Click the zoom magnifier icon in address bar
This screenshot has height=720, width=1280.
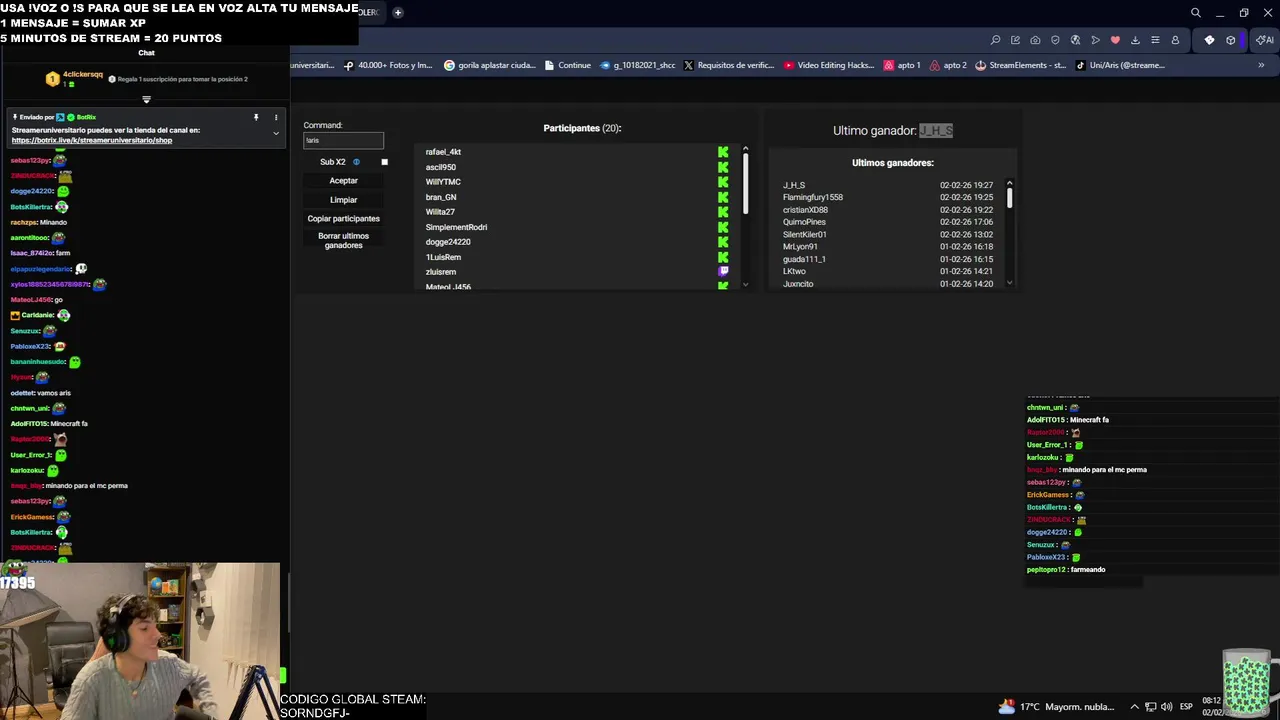[x=995, y=40]
